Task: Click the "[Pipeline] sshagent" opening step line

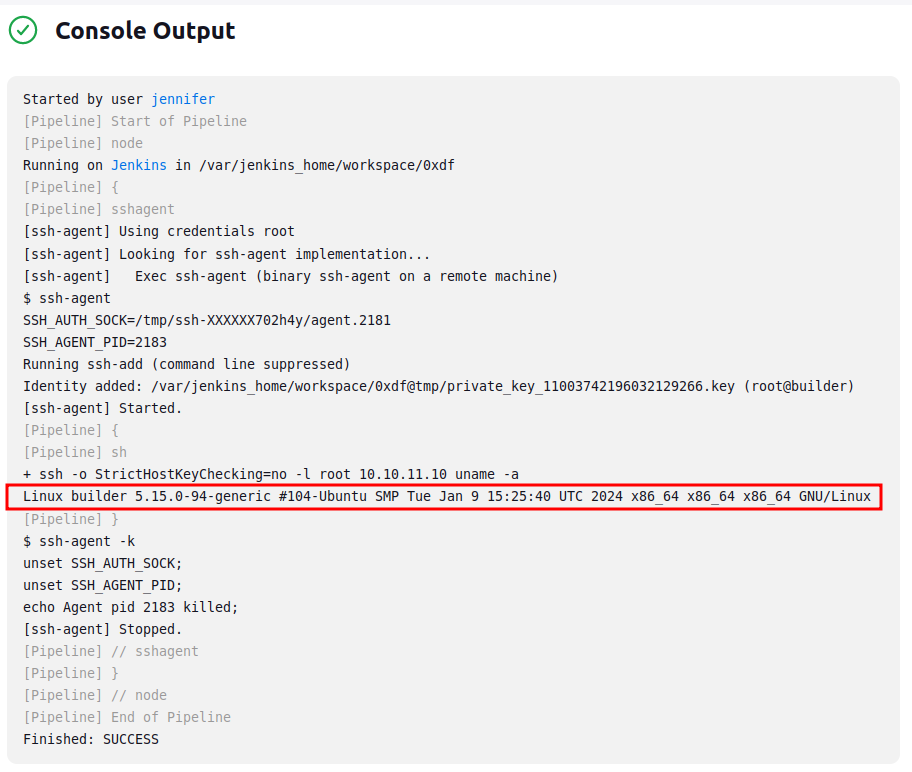Action: 98,209
